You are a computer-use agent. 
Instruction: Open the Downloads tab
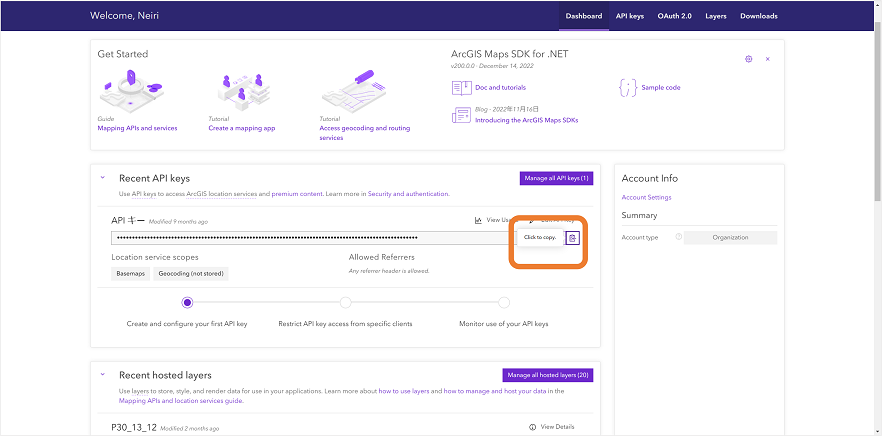pyautogui.click(x=759, y=16)
